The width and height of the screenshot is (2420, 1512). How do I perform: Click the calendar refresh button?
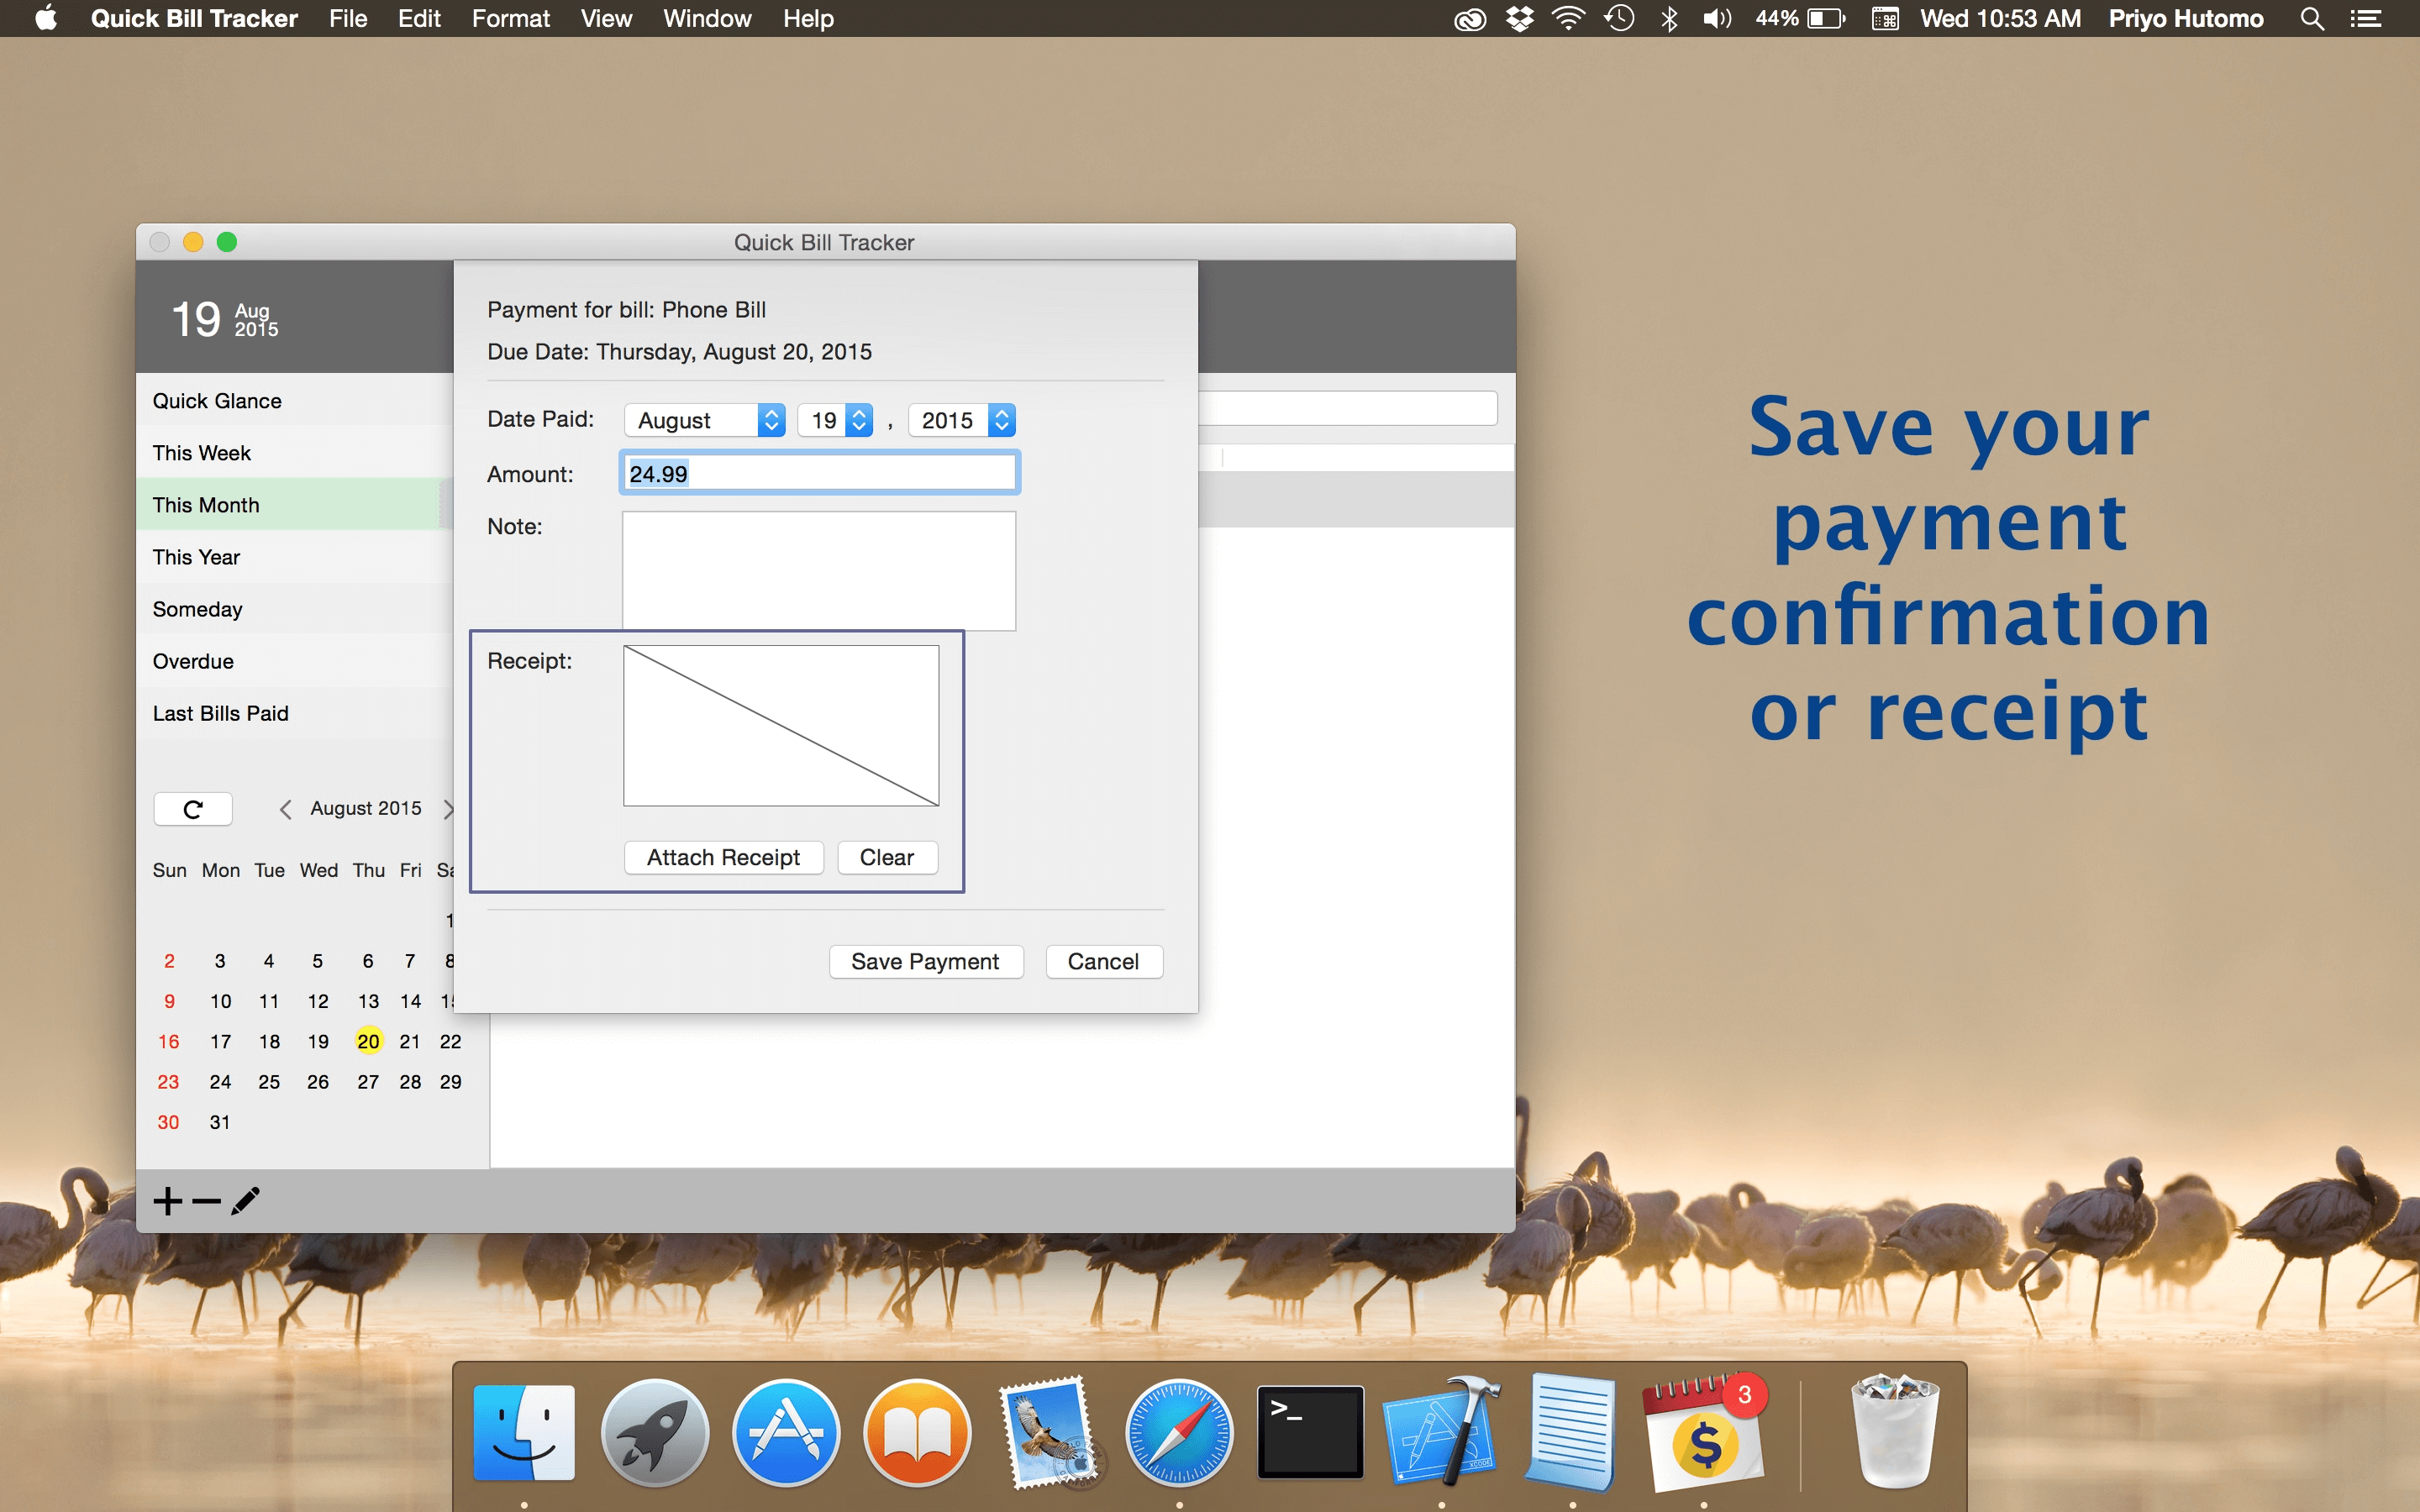click(x=193, y=809)
